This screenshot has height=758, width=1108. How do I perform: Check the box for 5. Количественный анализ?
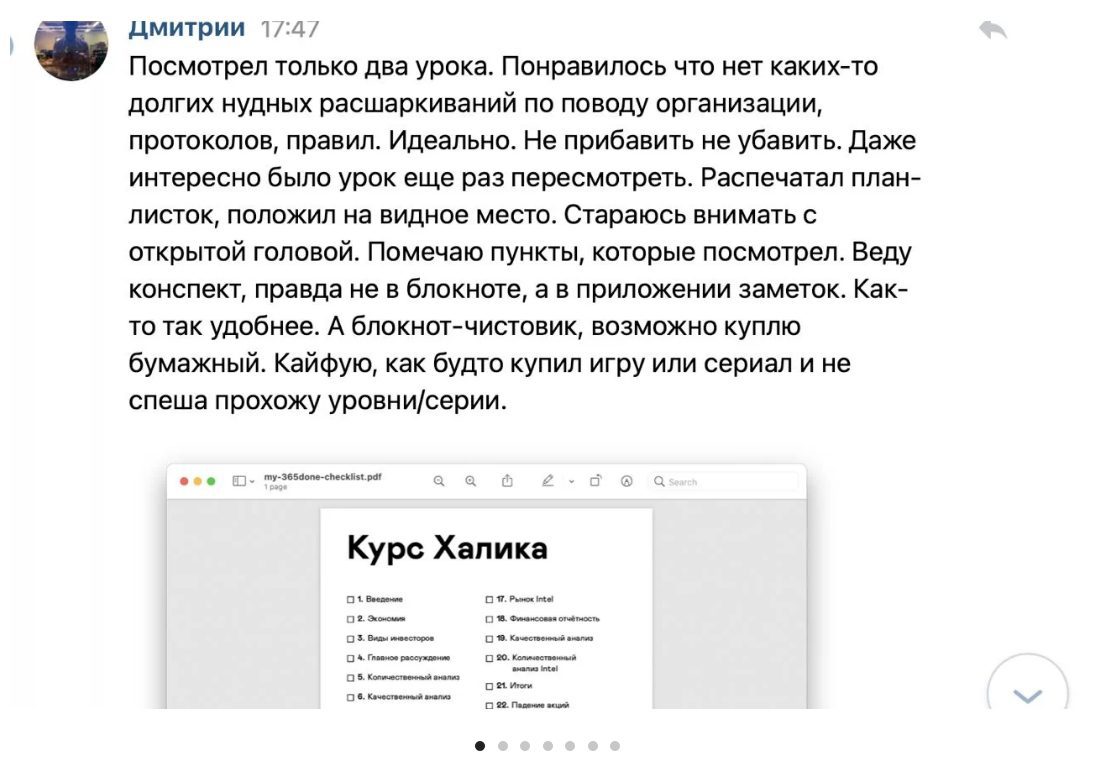click(x=350, y=677)
